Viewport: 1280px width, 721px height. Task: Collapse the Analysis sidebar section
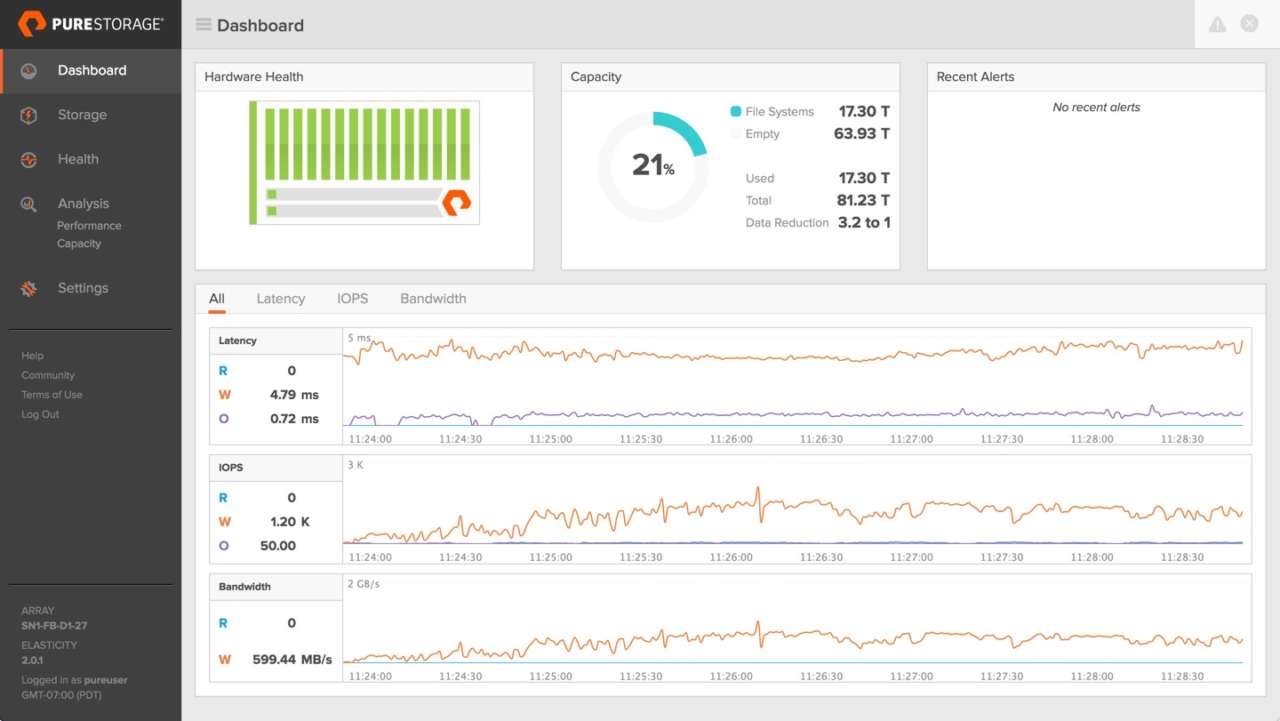click(x=83, y=202)
